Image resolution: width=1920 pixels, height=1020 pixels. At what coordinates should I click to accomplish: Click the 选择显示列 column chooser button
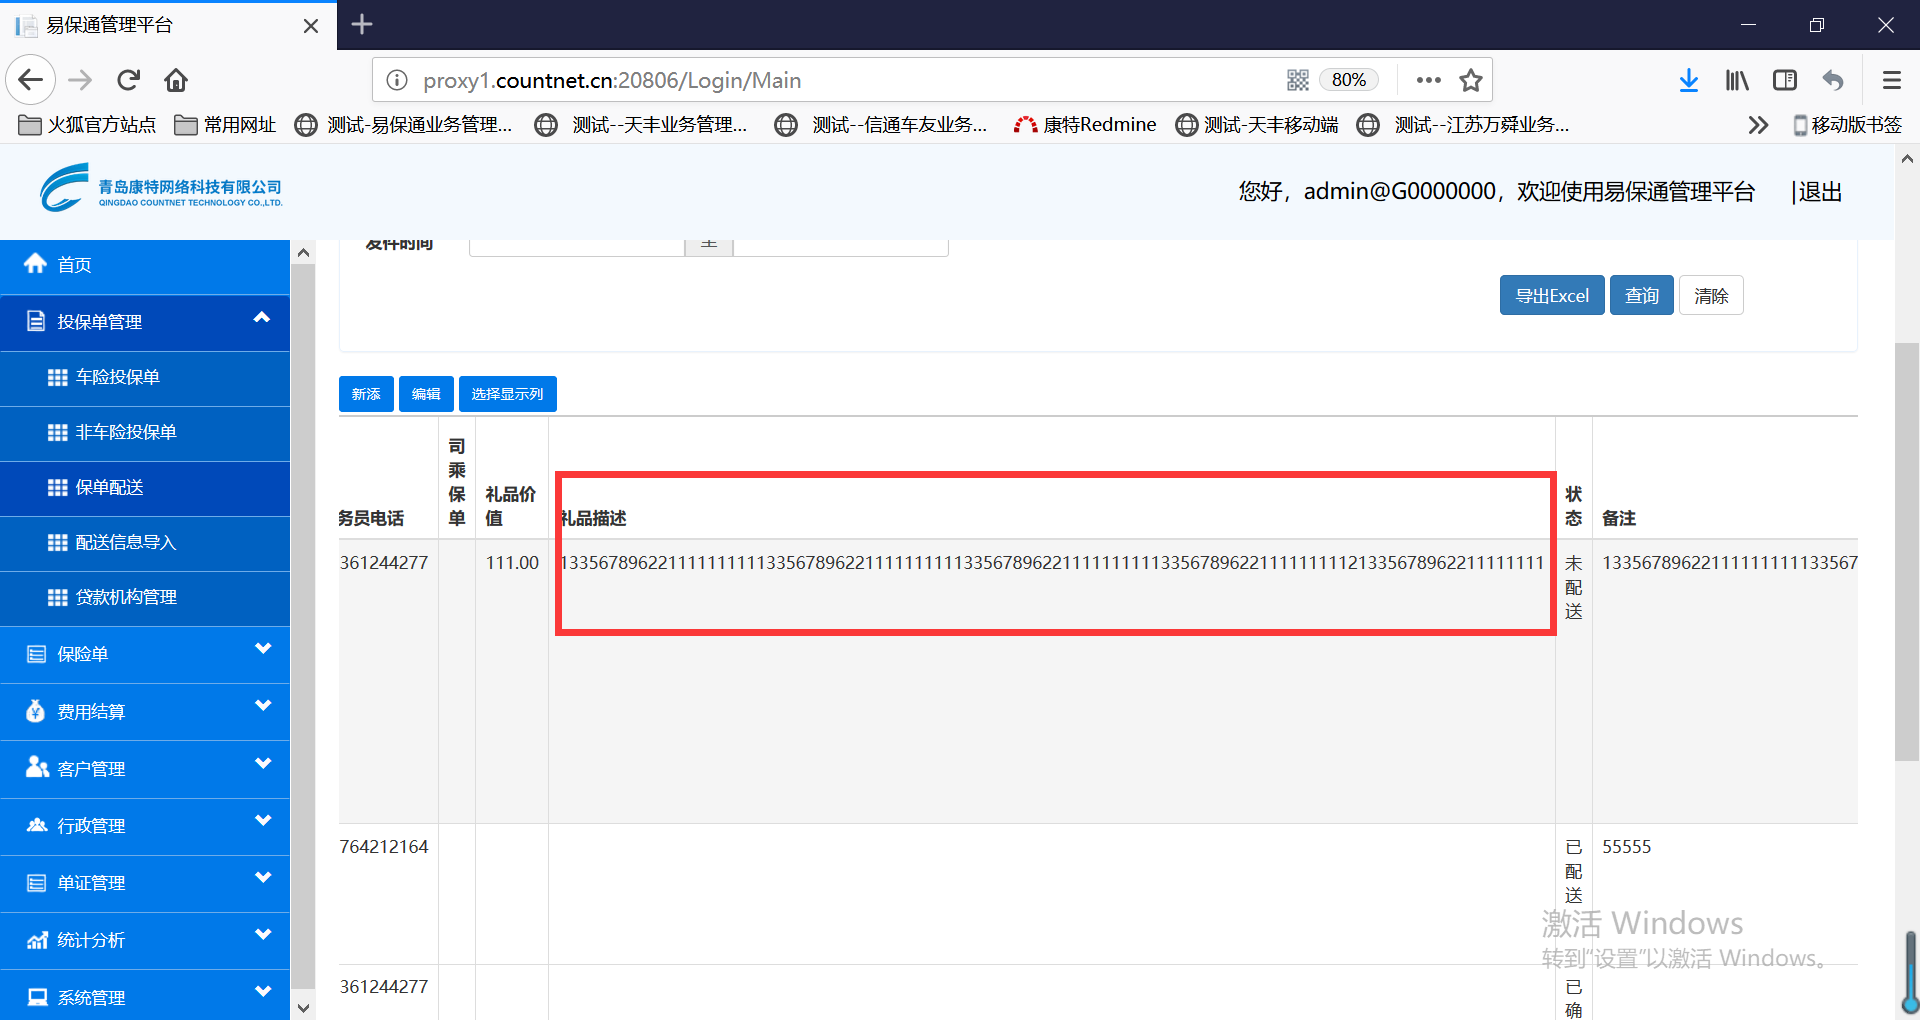[507, 394]
